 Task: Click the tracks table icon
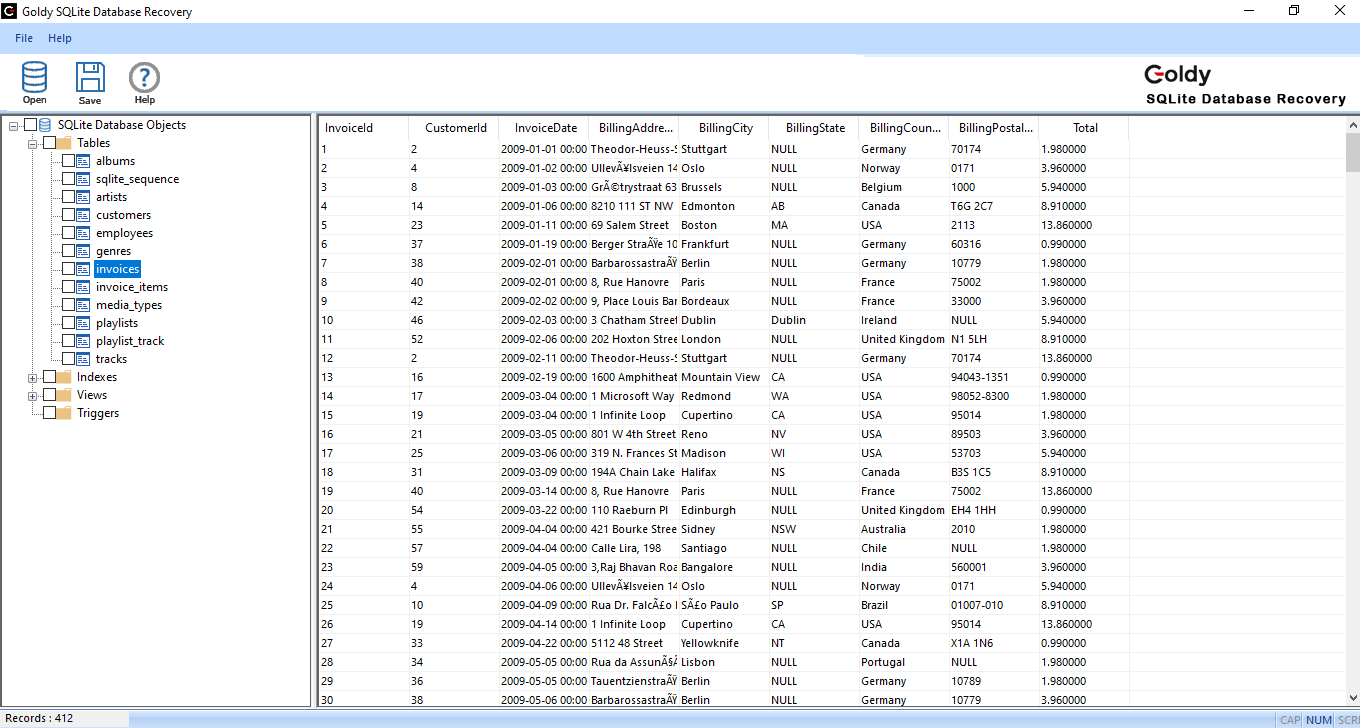pyautogui.click(x=83, y=359)
